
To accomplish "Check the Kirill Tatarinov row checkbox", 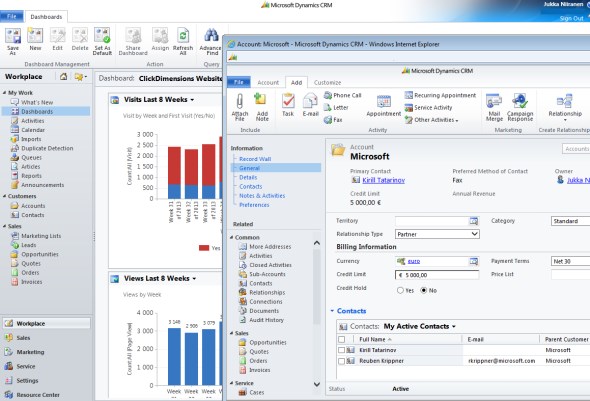I will [x=342, y=350].
